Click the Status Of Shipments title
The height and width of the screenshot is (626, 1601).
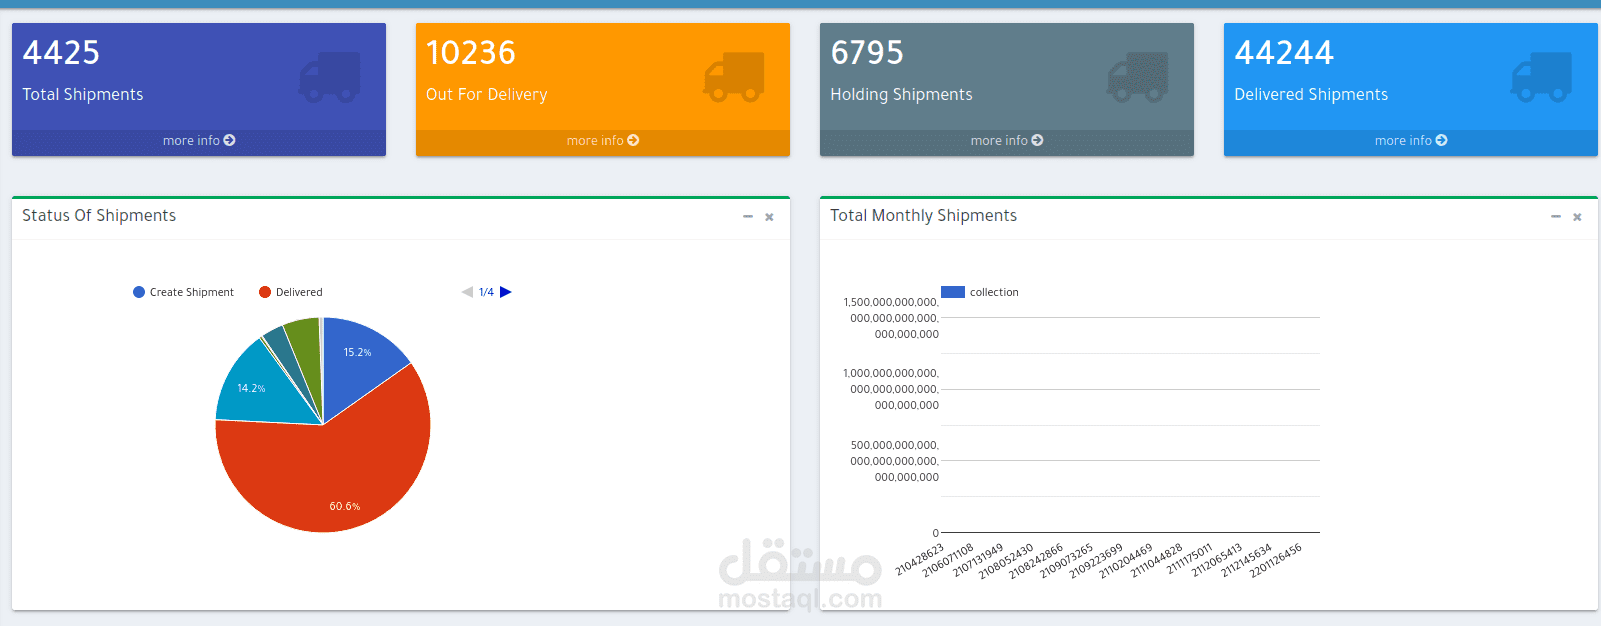[x=99, y=216]
